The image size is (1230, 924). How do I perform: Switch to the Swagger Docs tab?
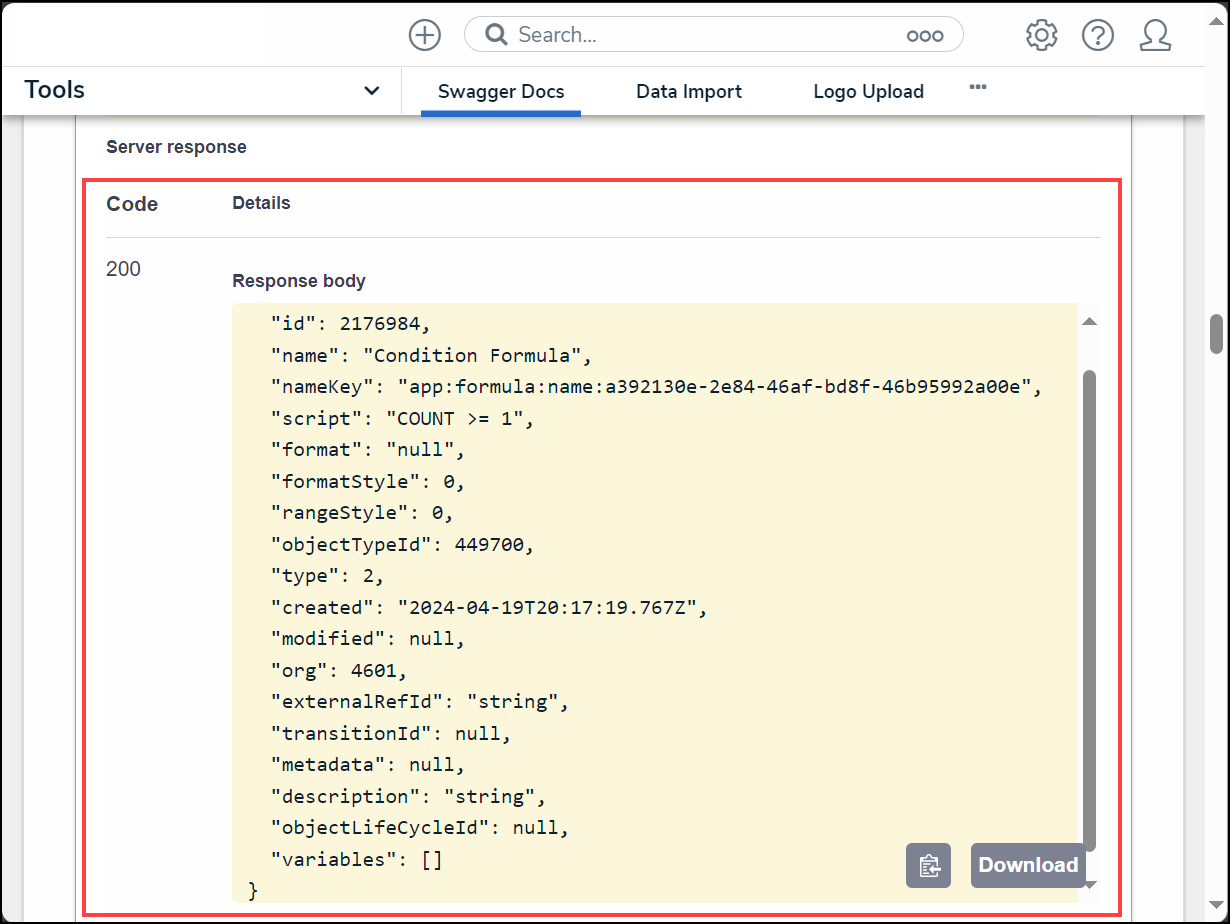[x=501, y=92]
